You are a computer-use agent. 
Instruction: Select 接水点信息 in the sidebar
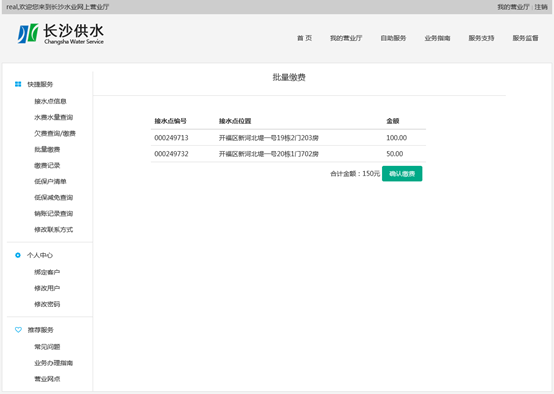(50, 101)
